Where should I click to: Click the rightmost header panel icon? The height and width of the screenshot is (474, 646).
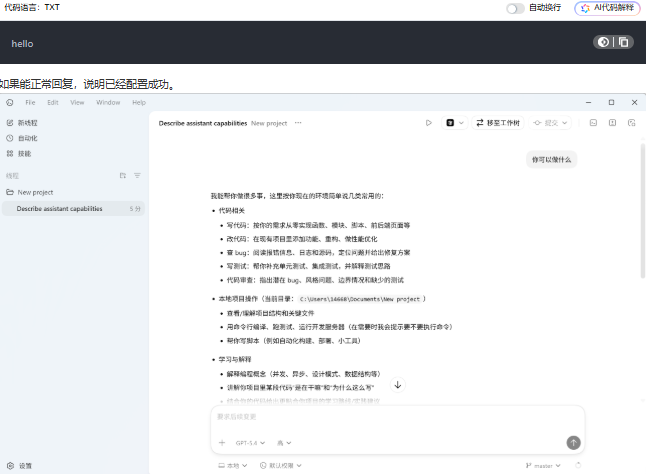[x=632, y=123]
